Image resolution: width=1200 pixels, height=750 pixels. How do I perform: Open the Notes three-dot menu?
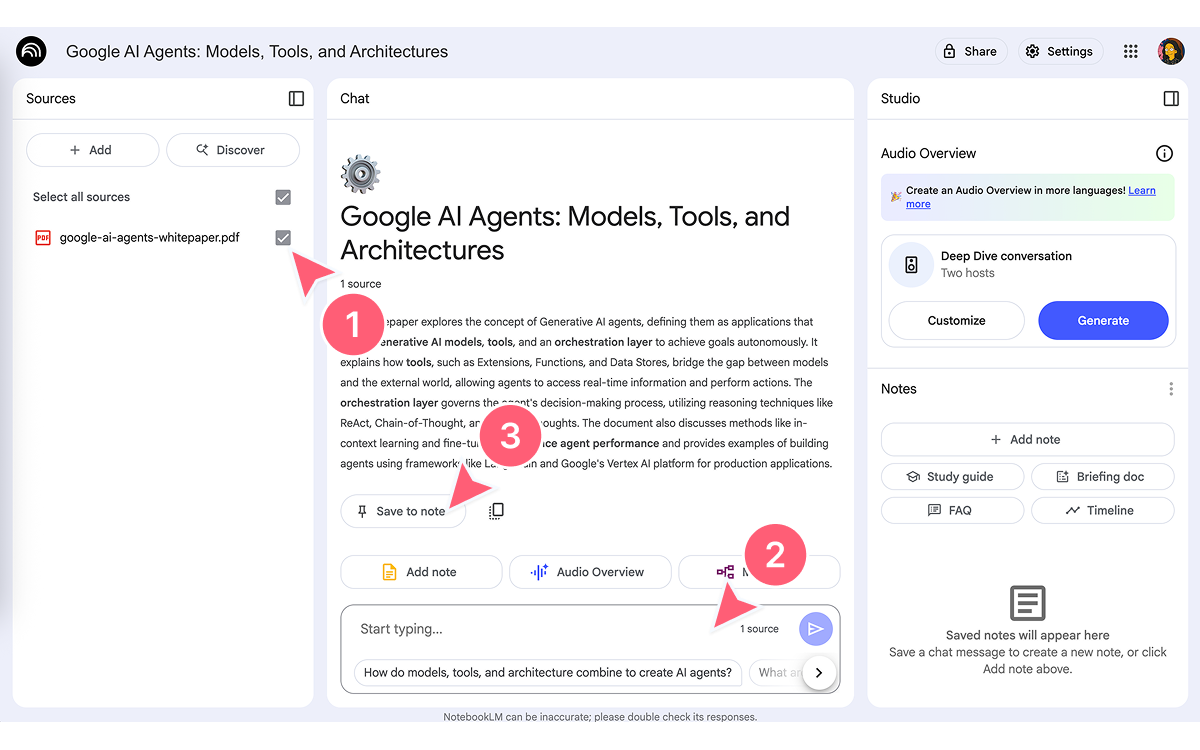[1171, 389]
